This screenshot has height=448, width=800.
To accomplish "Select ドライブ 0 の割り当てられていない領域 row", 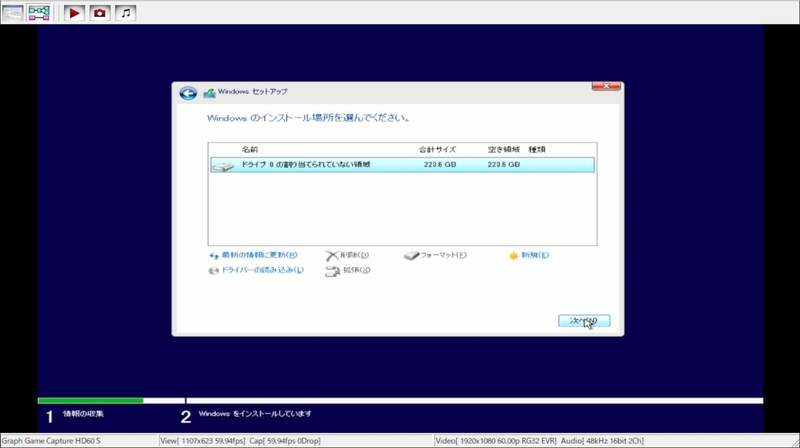I will point(402,165).
